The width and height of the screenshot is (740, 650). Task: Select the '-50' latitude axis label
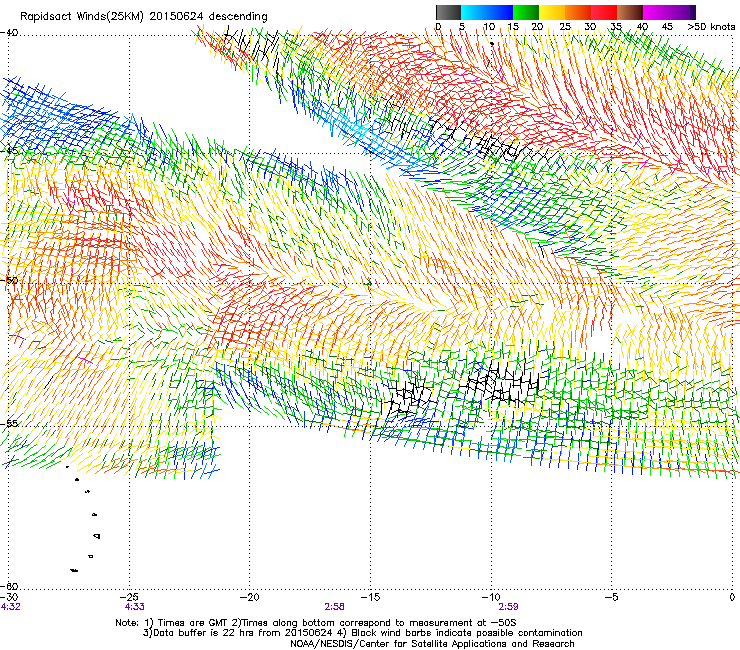pos(10,280)
